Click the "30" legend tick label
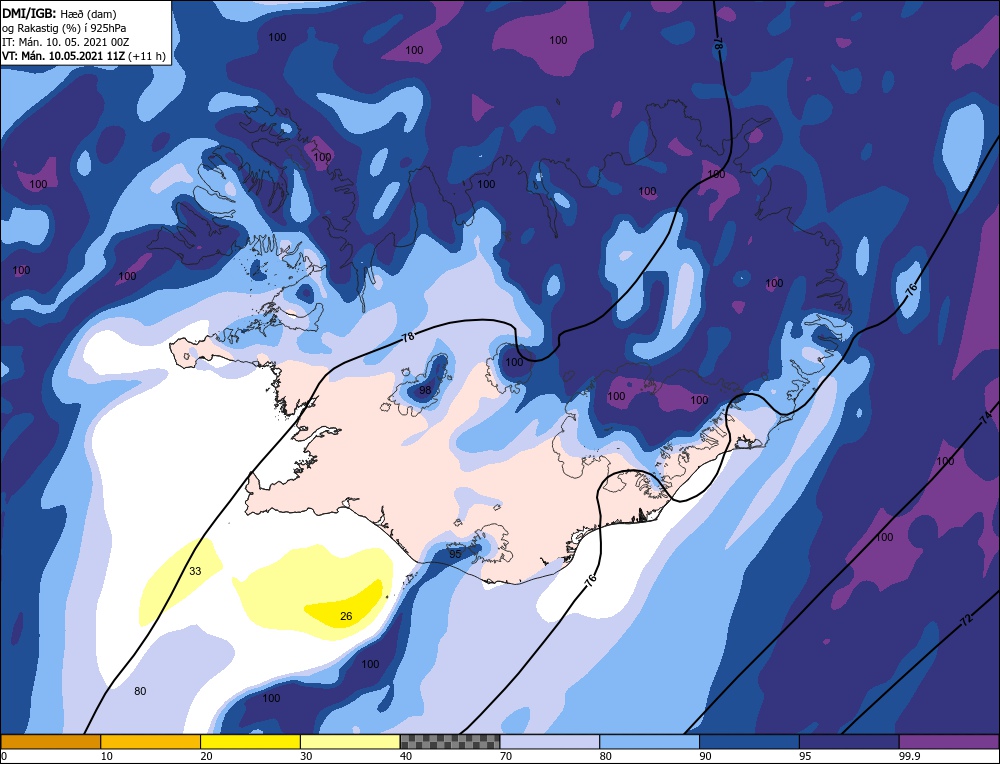Image resolution: width=1000 pixels, height=764 pixels. click(306, 756)
